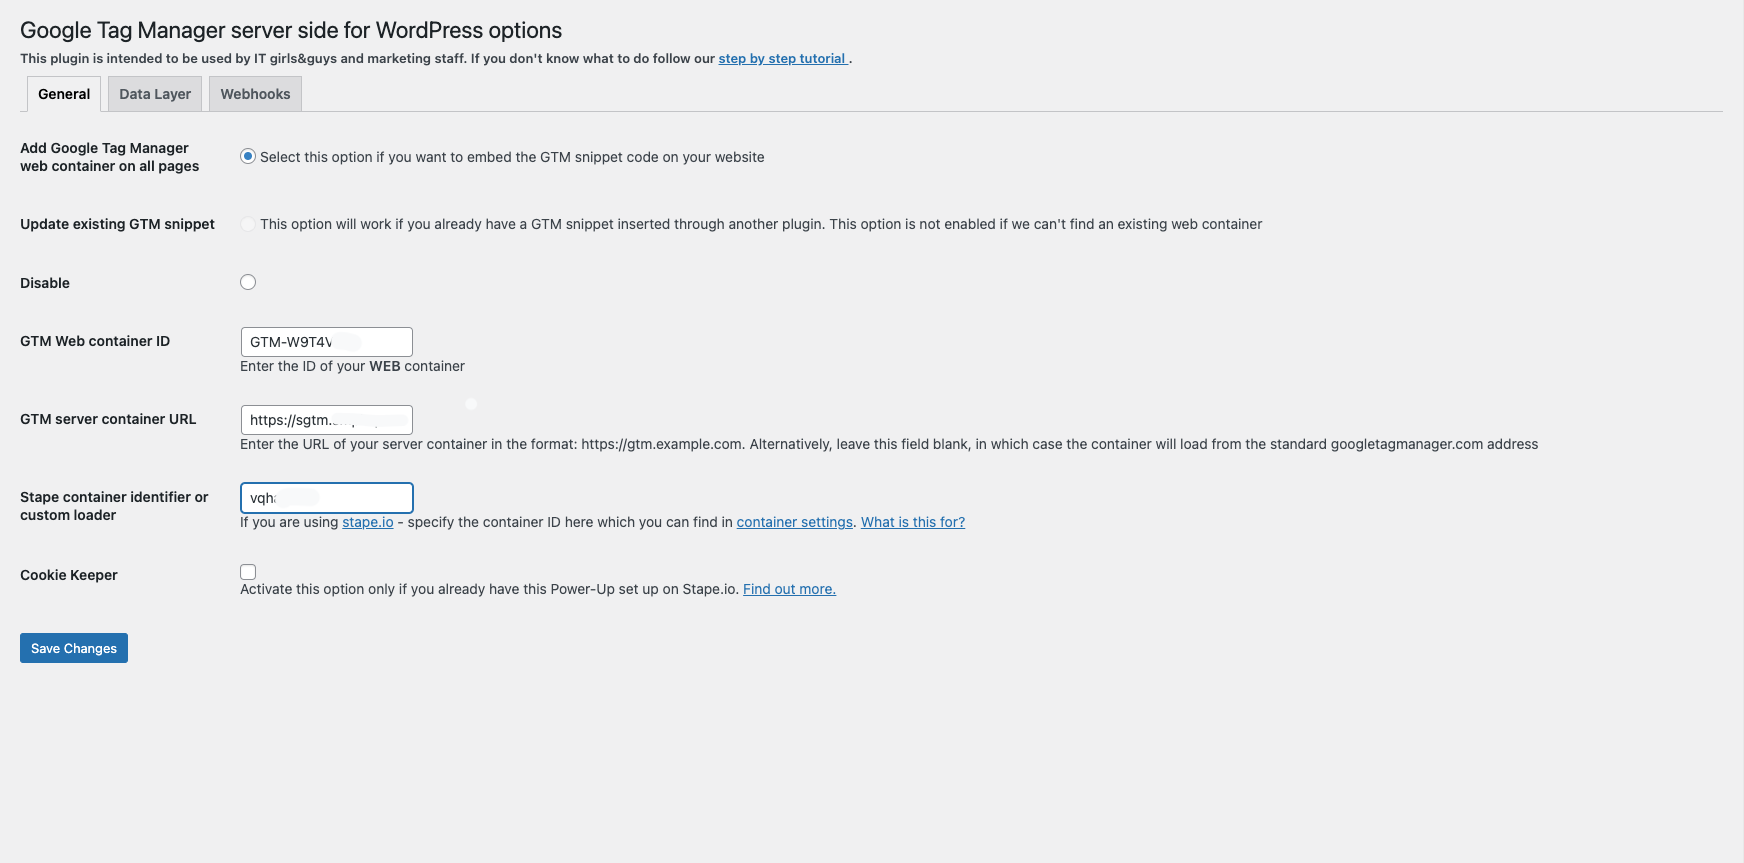Viewport: 1744px width, 863px height.
Task: Click the Update existing GTM snippet label
Action: point(116,224)
